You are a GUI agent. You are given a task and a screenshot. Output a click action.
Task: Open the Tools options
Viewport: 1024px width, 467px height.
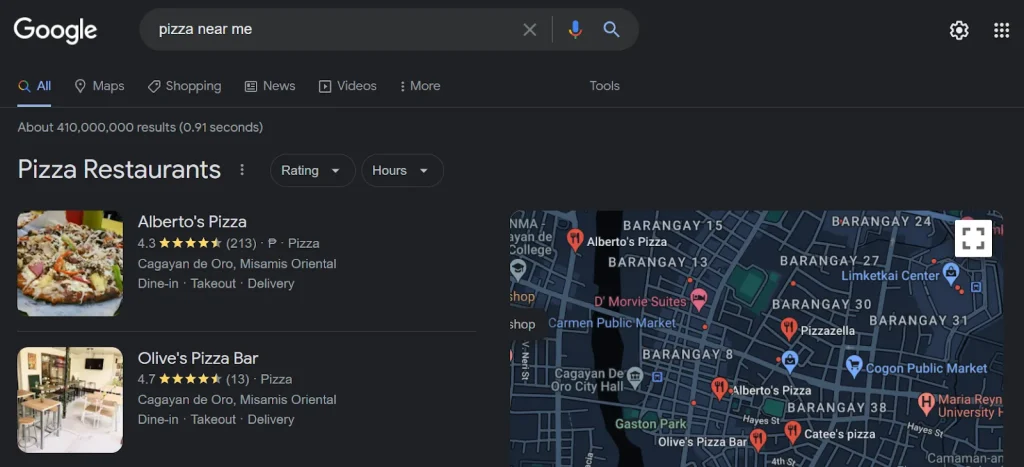click(x=604, y=86)
